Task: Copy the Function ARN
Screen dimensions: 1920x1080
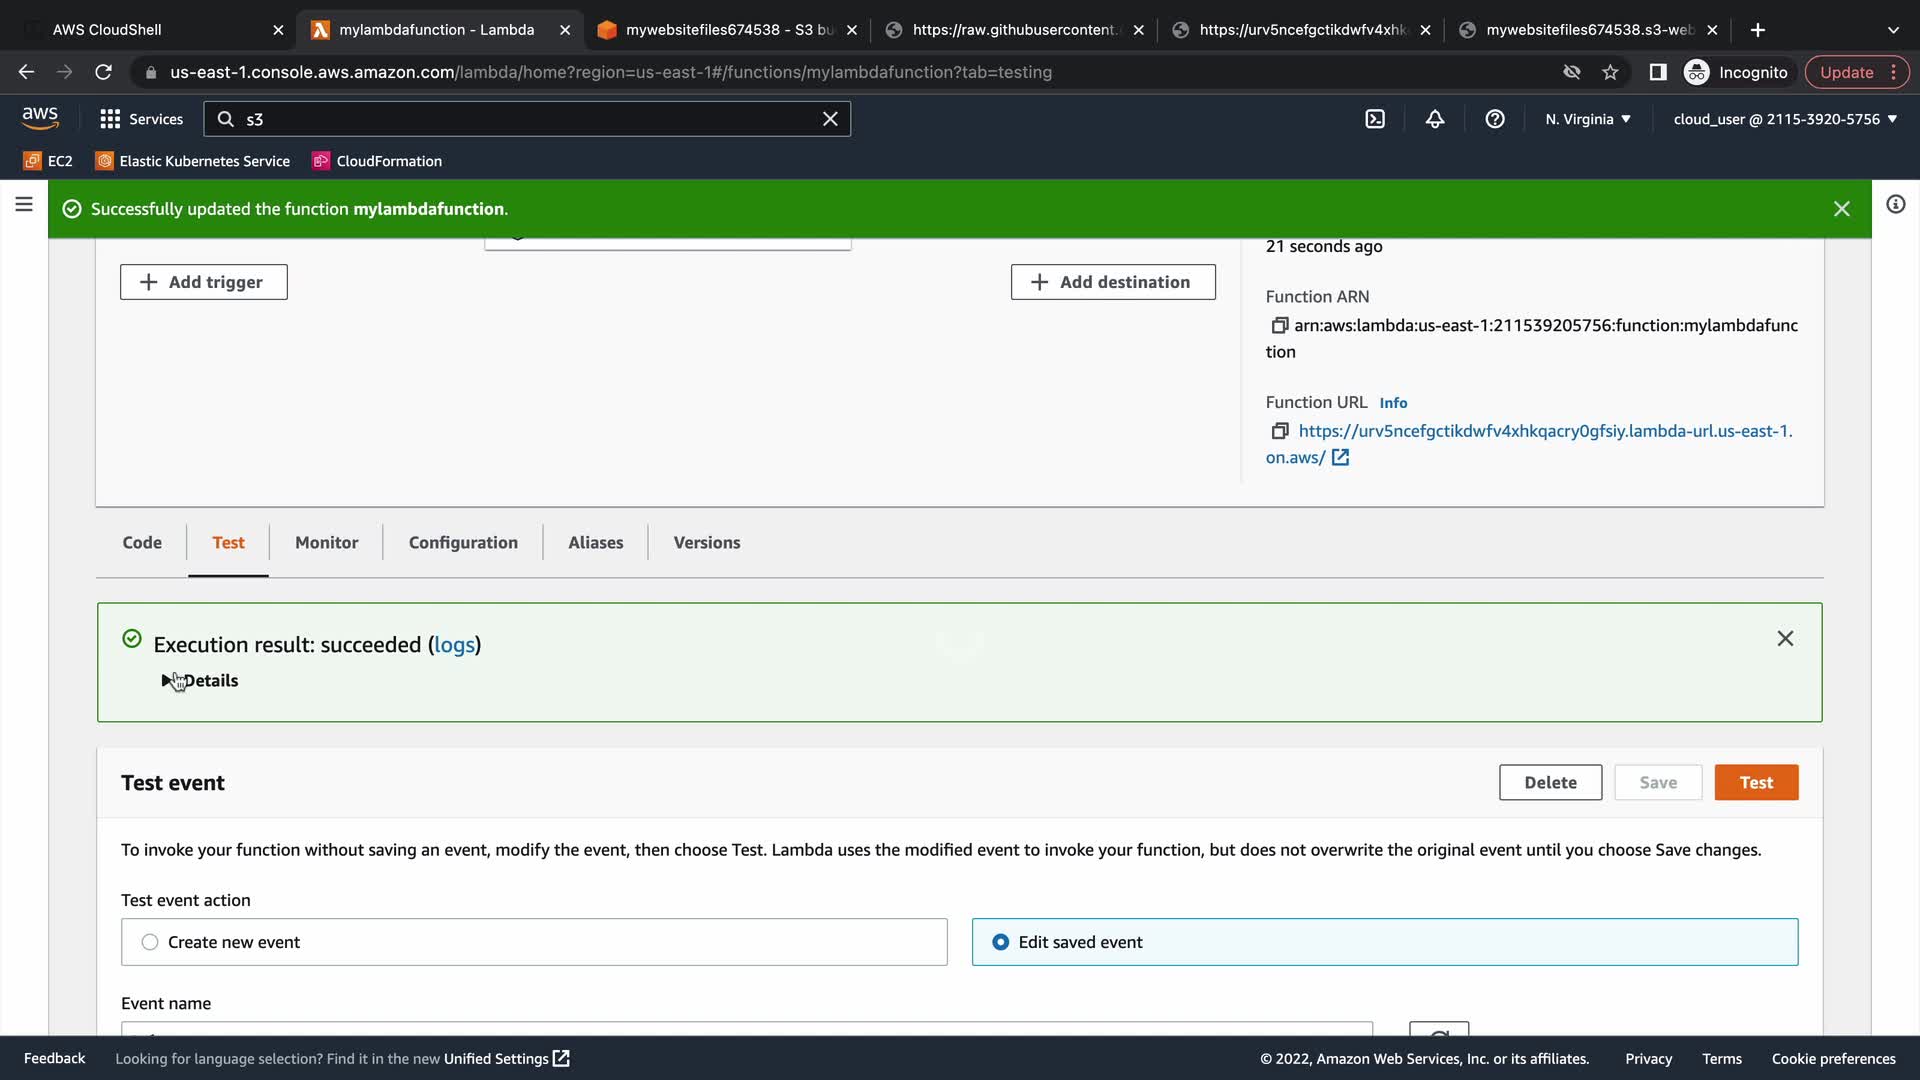Action: pyautogui.click(x=1279, y=325)
